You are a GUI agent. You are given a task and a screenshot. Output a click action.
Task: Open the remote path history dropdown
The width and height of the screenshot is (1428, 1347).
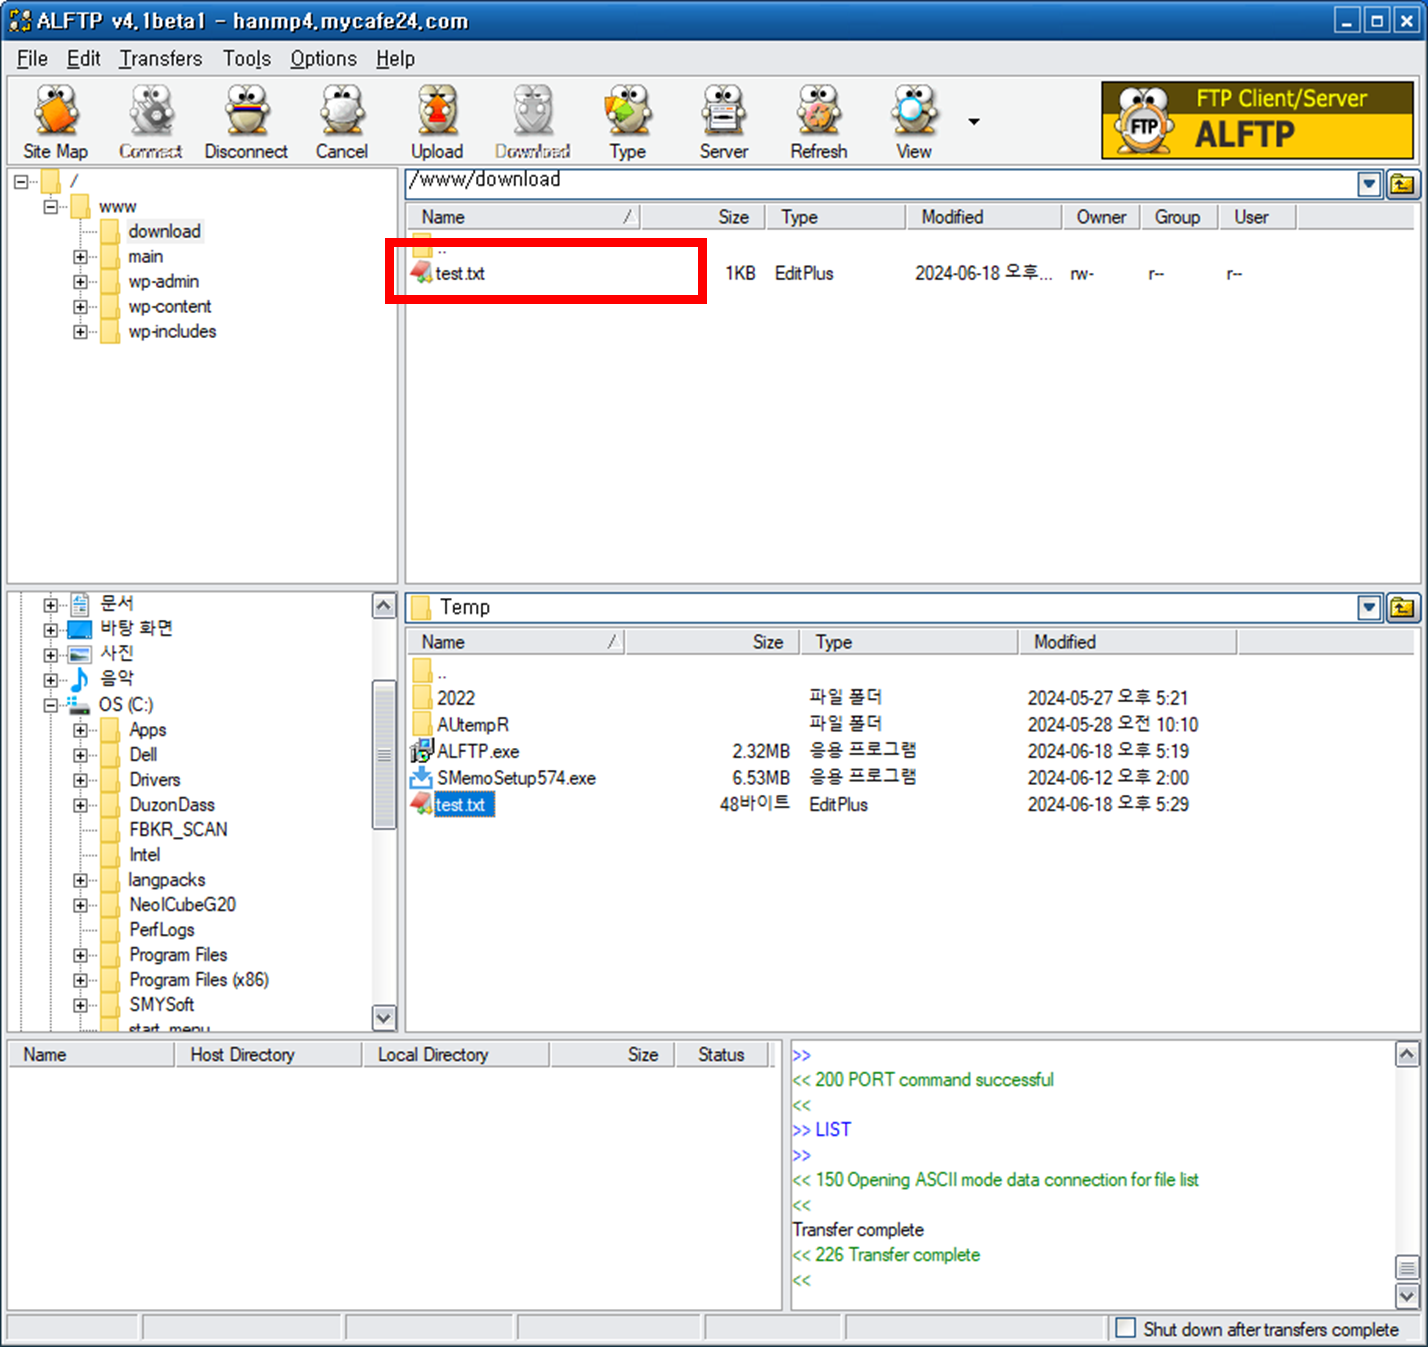click(x=1368, y=183)
